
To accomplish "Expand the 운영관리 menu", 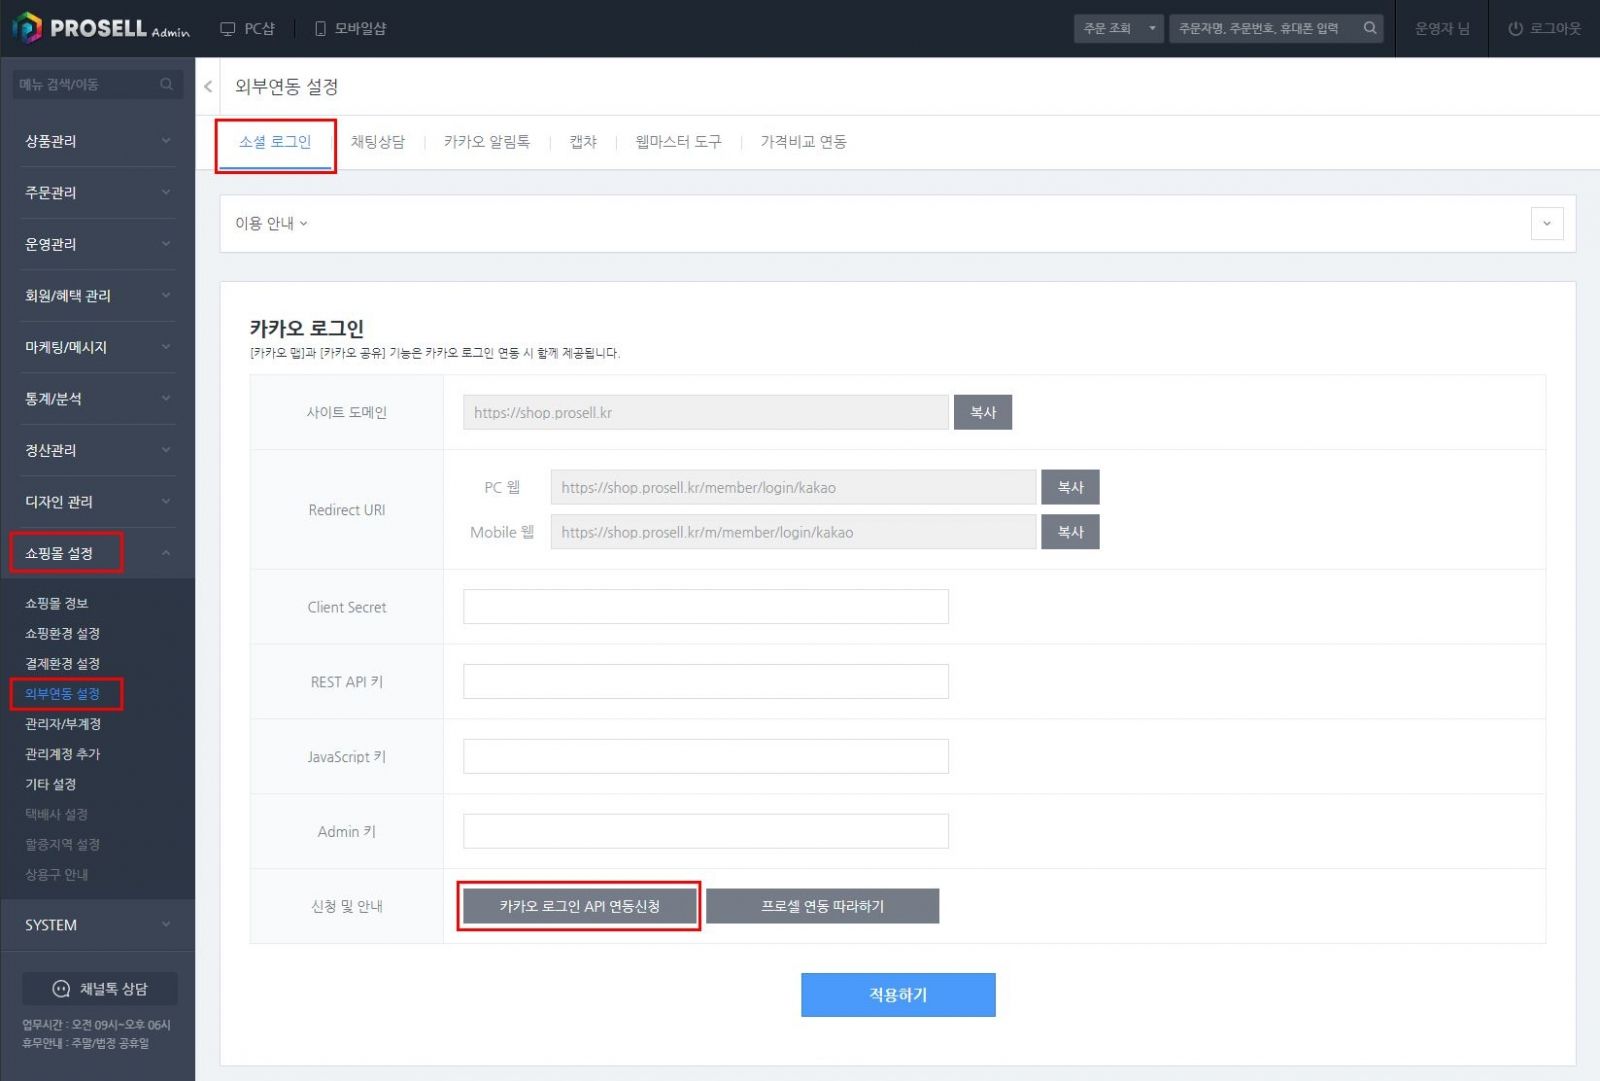I will [97, 244].
